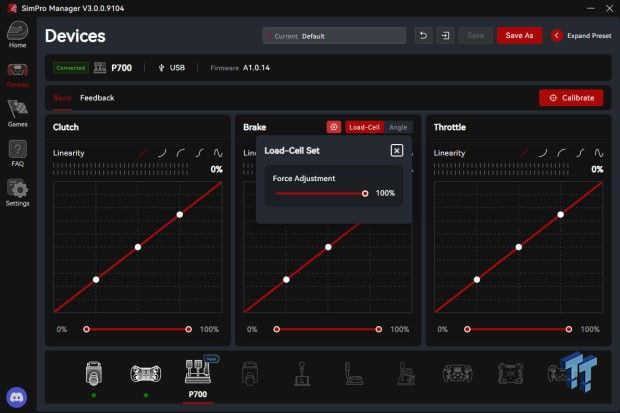Click Throttle range minimum slider handle
The height and width of the screenshot is (413, 620).
467,329
